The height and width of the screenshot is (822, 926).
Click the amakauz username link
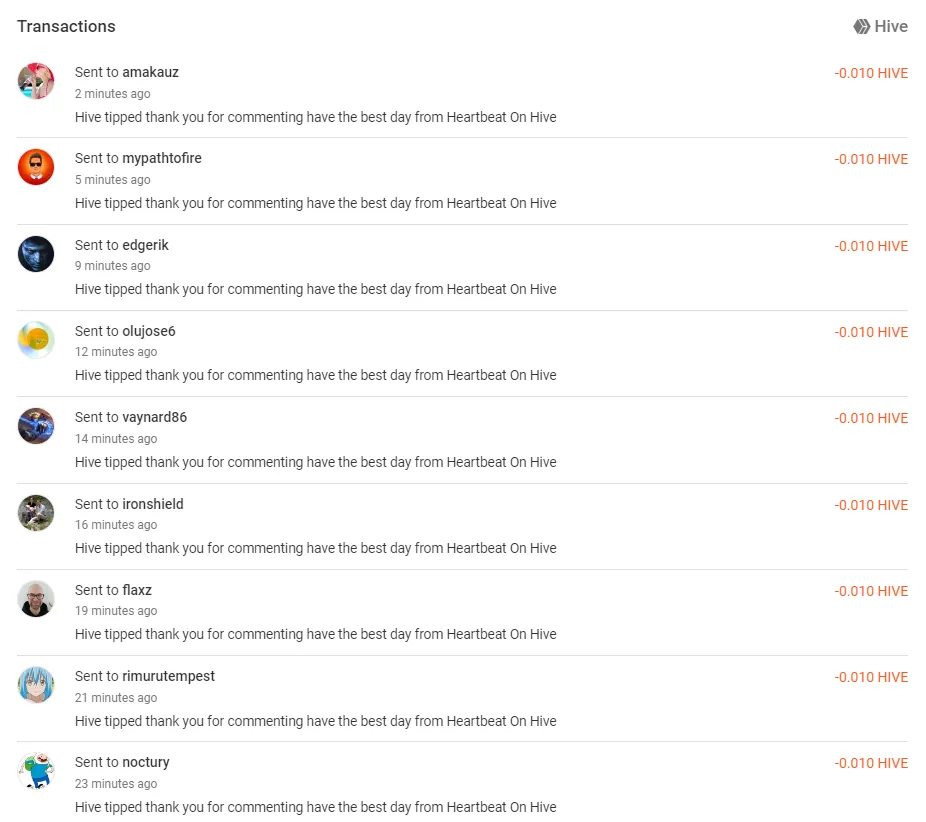click(151, 72)
